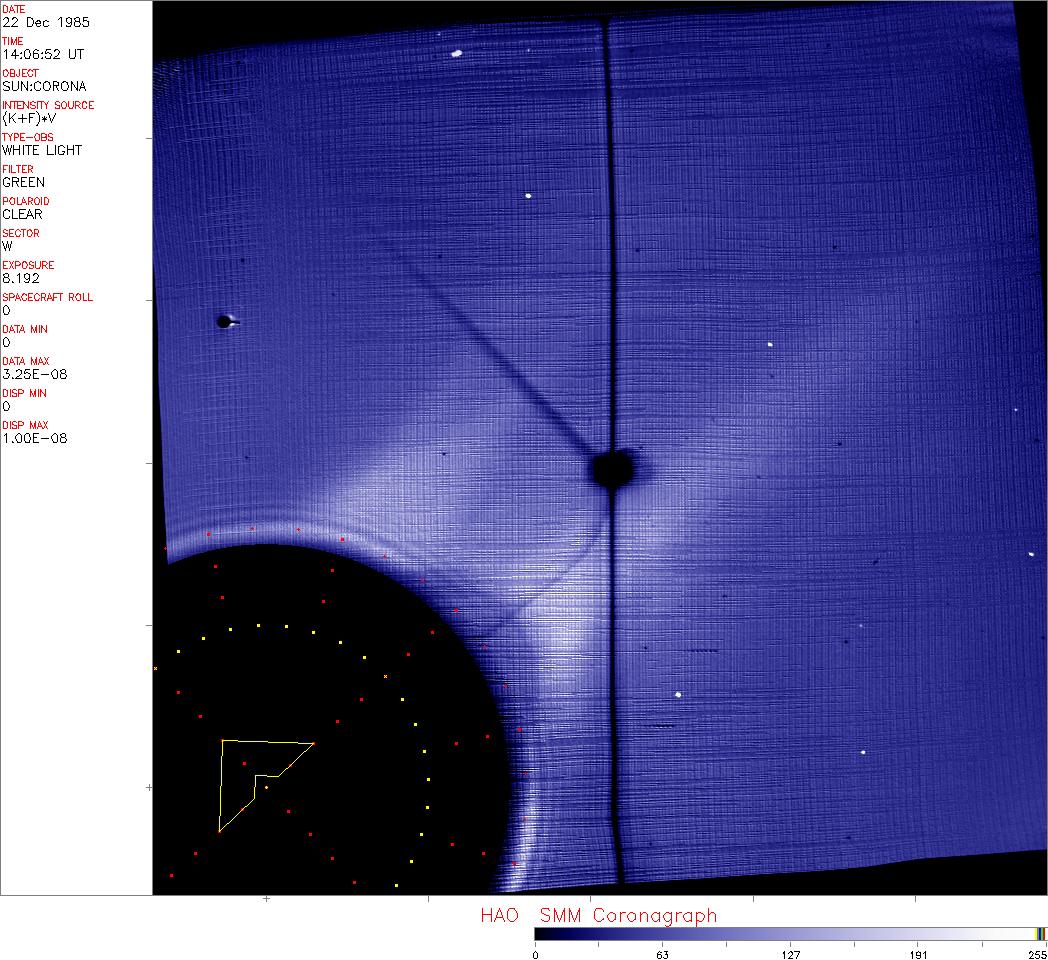Click the topmost bright white star spot

[456, 54]
